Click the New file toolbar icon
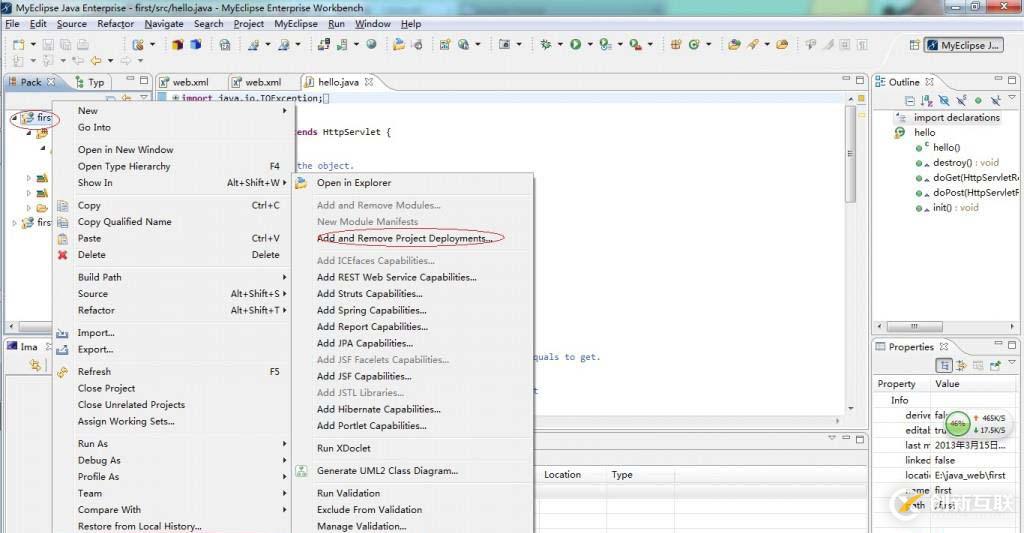Viewport: 1024px width, 533px height. click(x=18, y=44)
